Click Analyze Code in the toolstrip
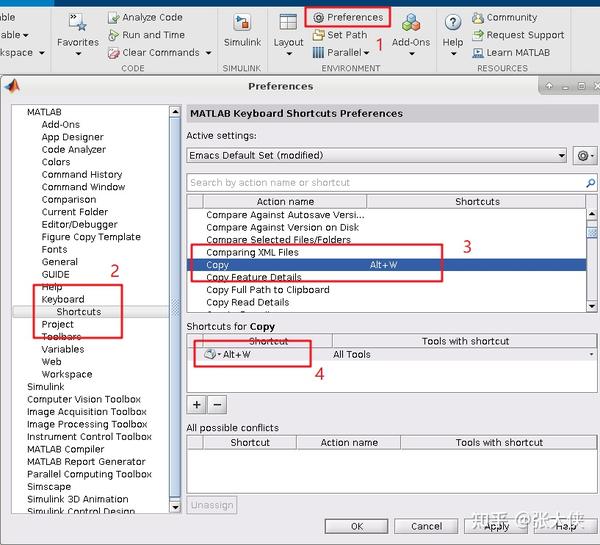 [x=145, y=17]
